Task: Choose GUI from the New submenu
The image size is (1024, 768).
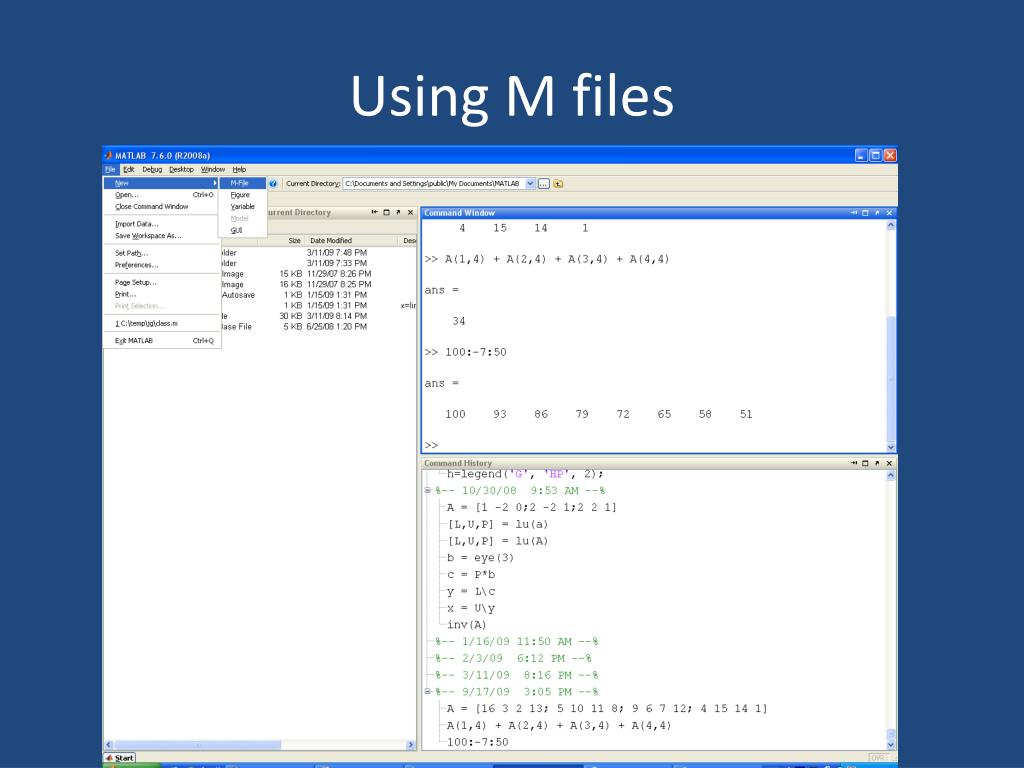Action: click(x=242, y=231)
